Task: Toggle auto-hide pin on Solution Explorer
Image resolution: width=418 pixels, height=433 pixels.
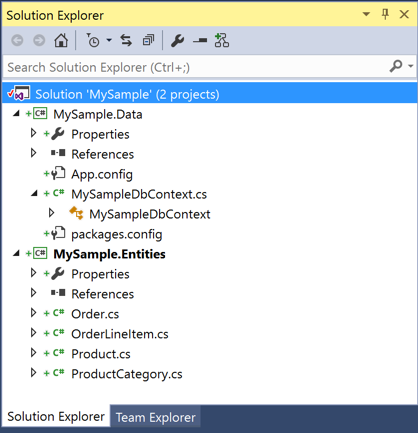Action: pyautogui.click(x=385, y=14)
